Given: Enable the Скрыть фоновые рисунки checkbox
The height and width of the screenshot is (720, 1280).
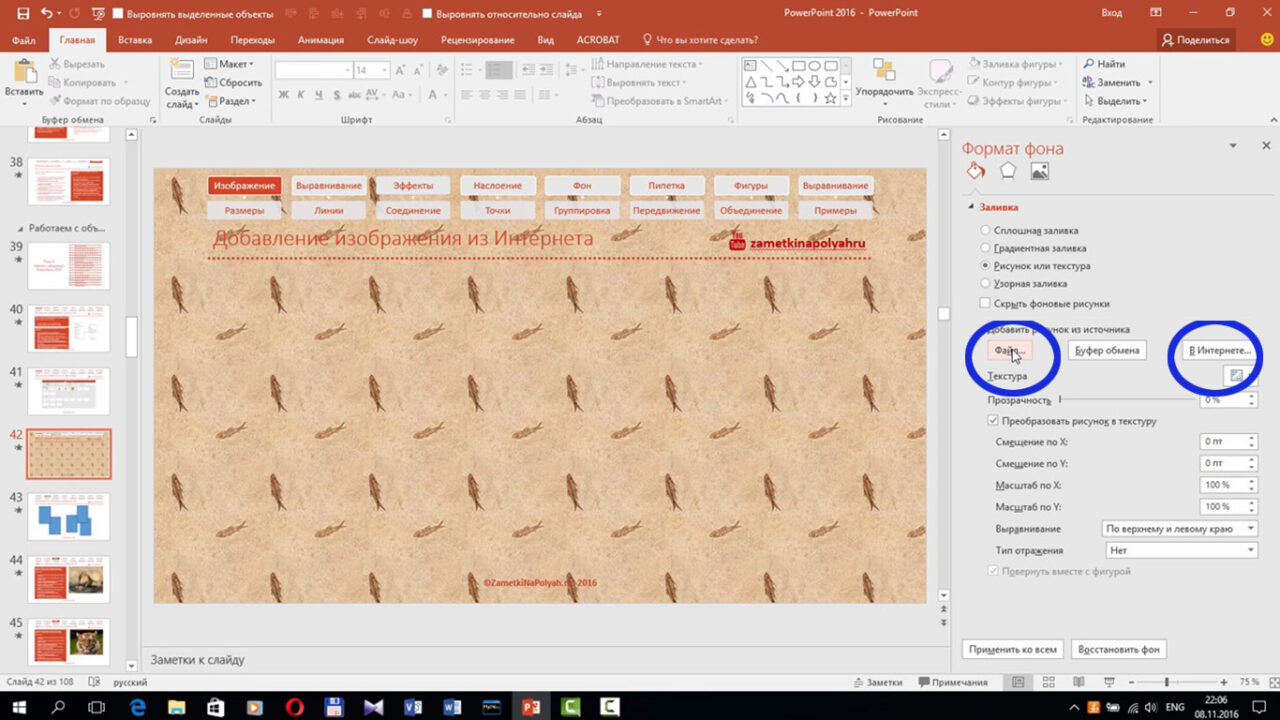Looking at the screenshot, I should [985, 303].
